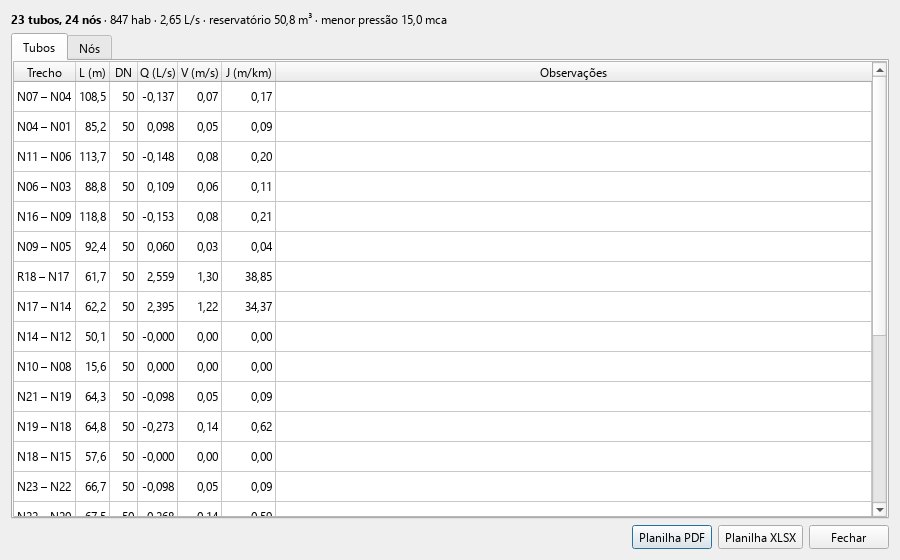Click flow cell 0,060
This screenshot has width=900, height=560.
pyautogui.click(x=157, y=246)
